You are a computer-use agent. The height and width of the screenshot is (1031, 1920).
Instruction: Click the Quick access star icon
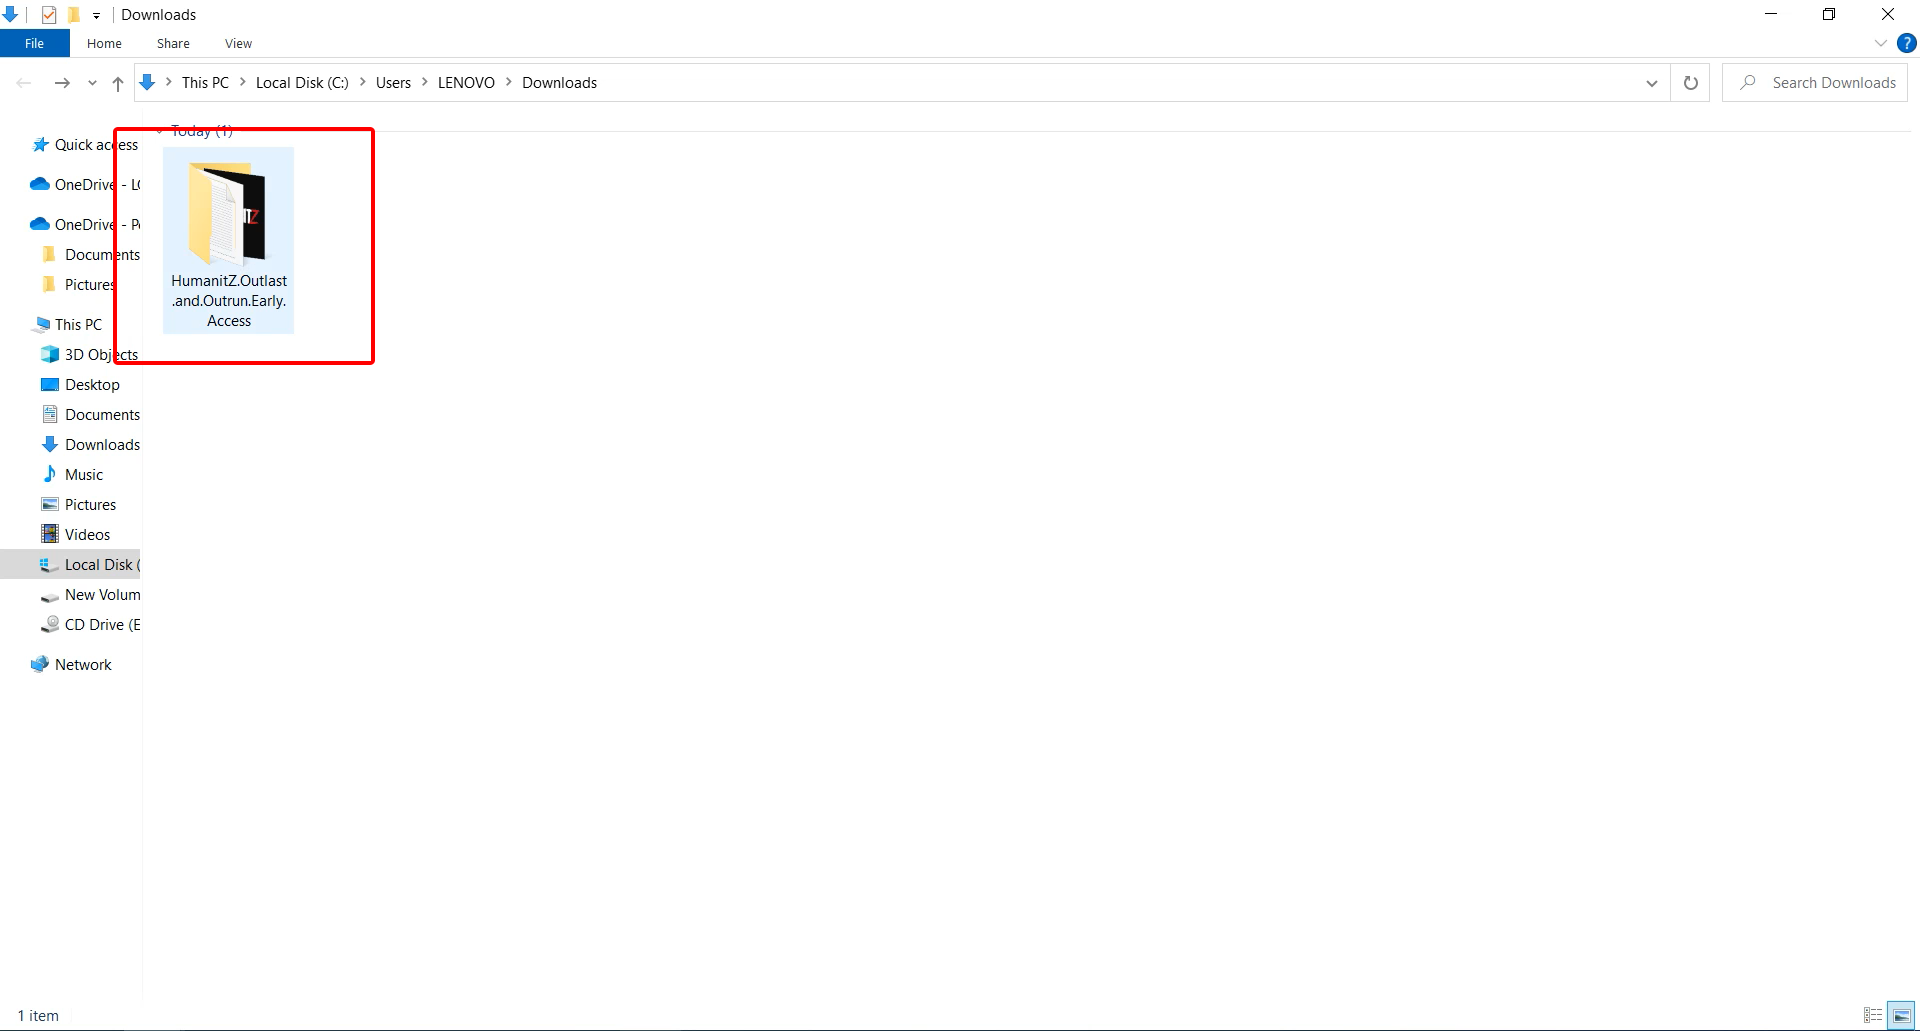tap(40, 145)
